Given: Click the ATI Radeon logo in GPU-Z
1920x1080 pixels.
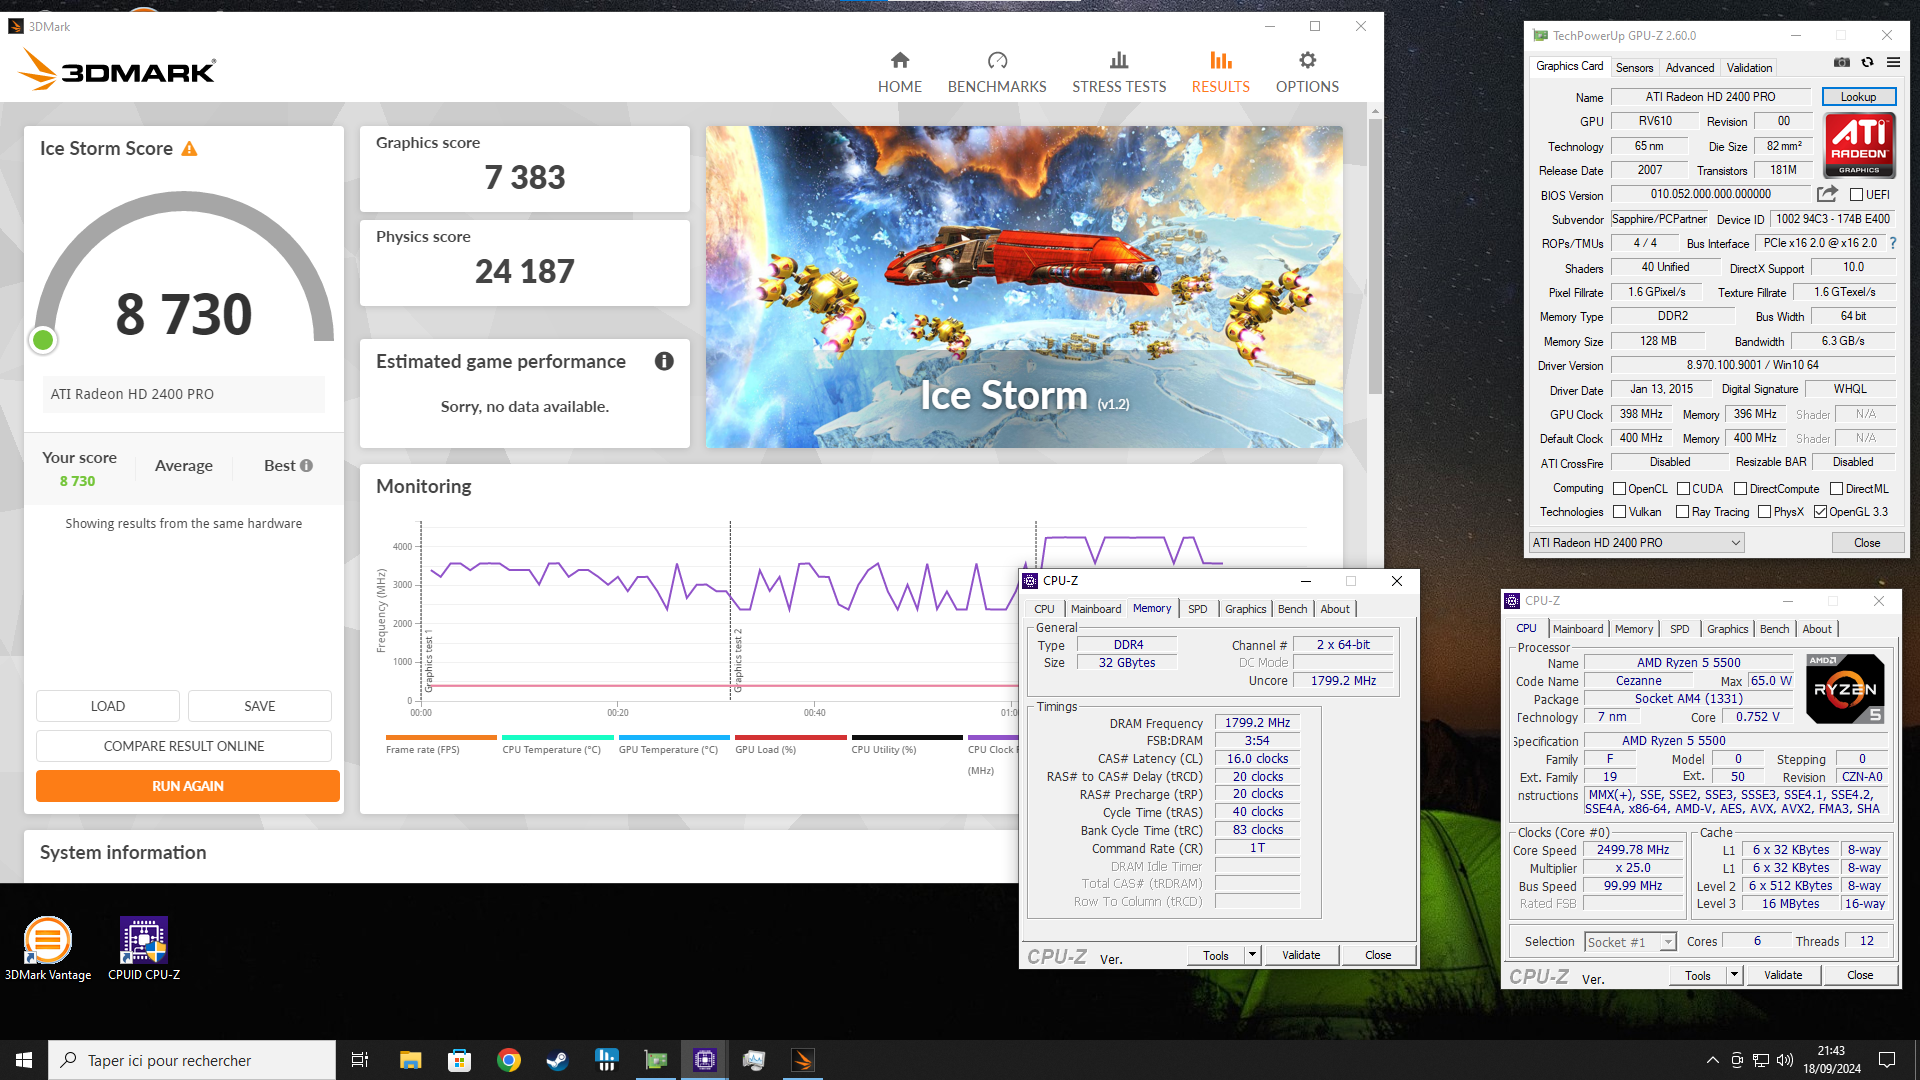Looking at the screenshot, I should (1859, 145).
